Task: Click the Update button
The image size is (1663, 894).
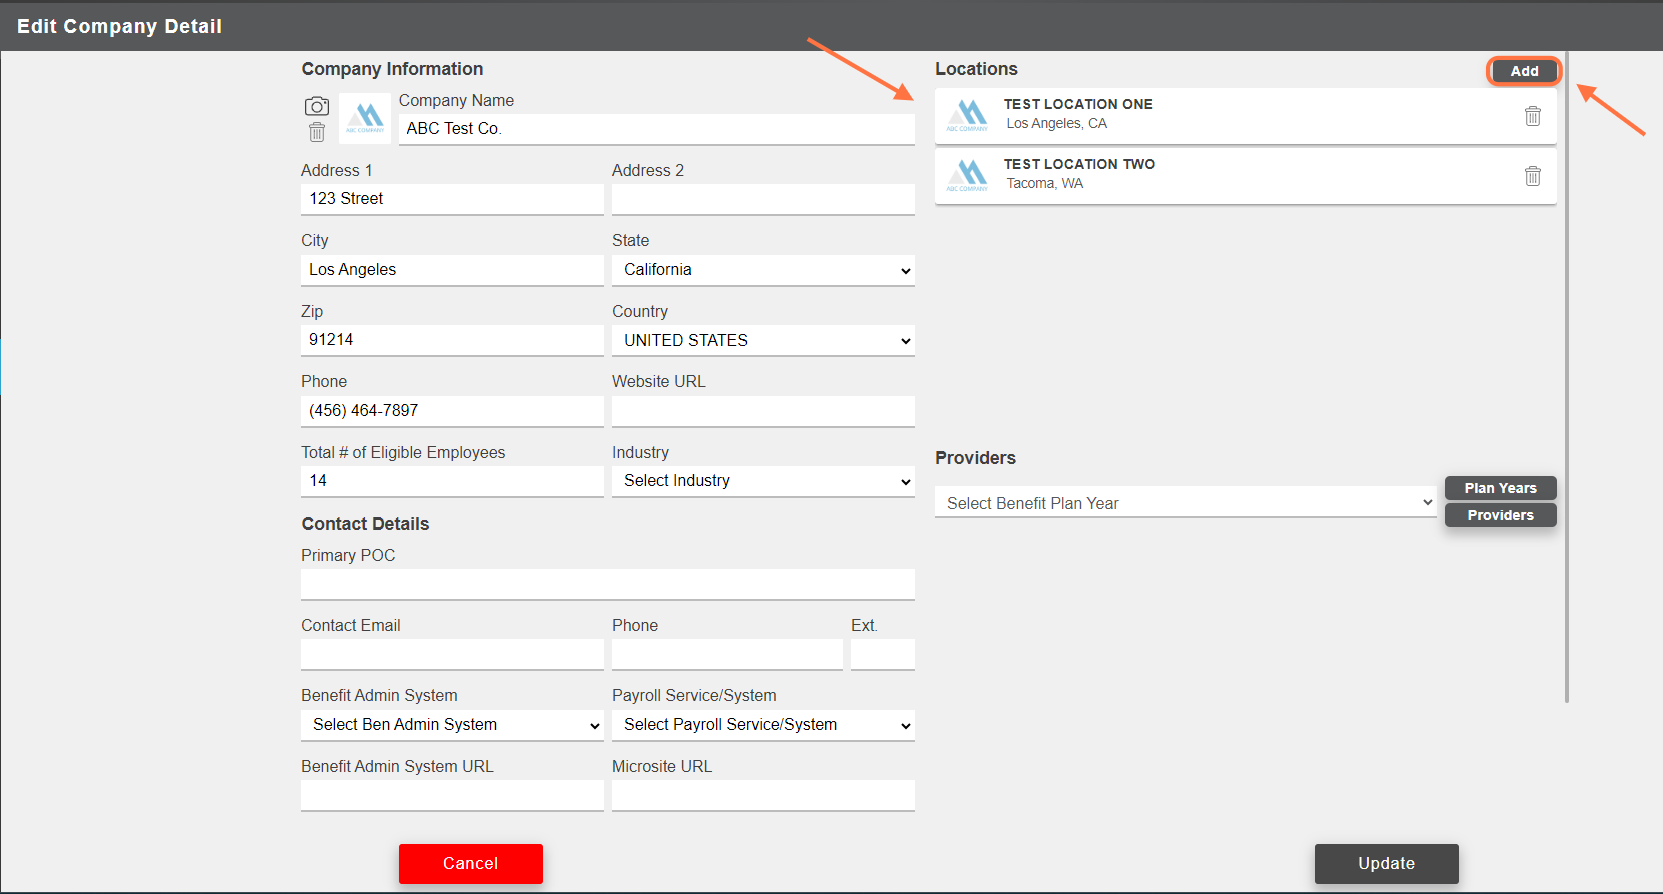Action: point(1386,864)
